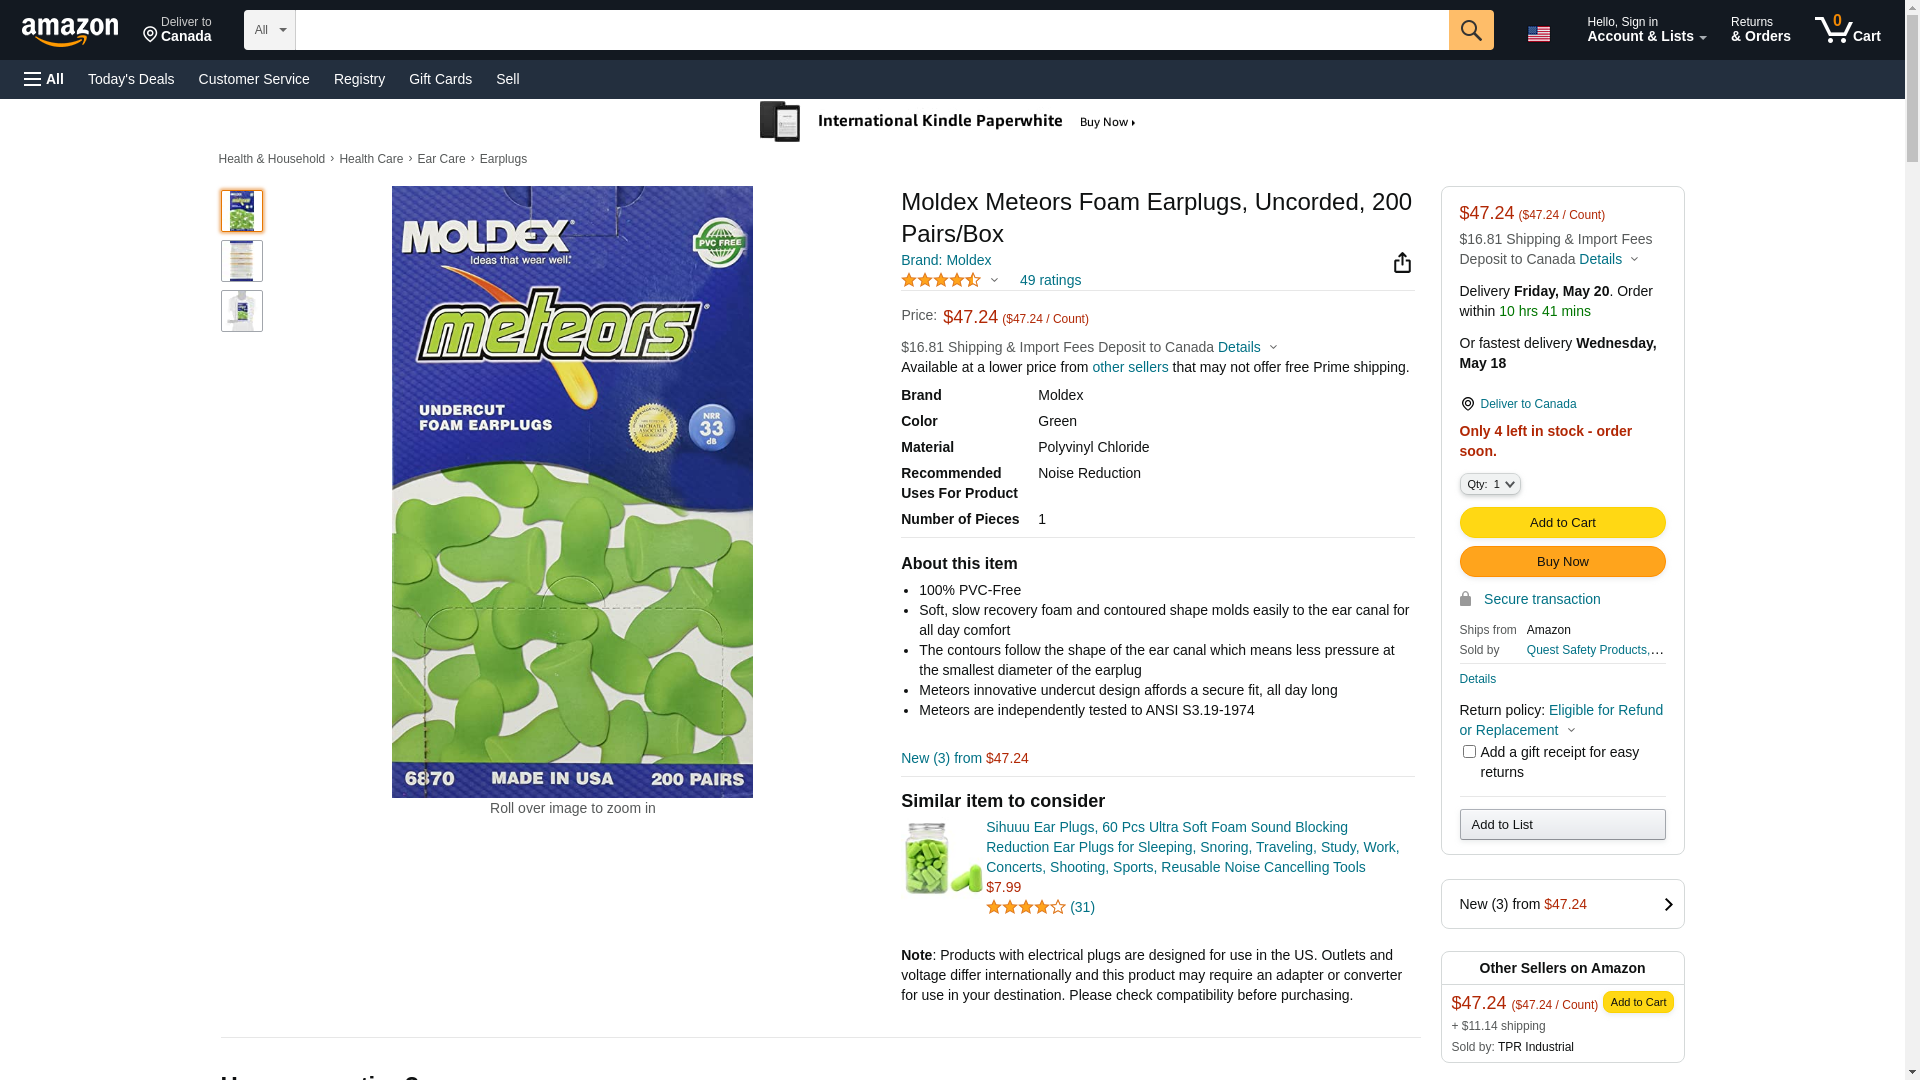Open the 49 ratings link

(1050, 281)
